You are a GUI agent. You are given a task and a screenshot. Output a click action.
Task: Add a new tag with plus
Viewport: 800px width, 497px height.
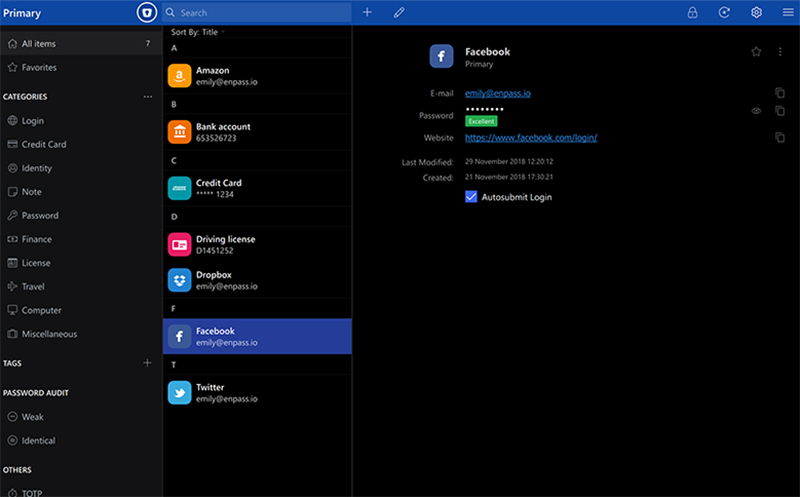pos(147,363)
